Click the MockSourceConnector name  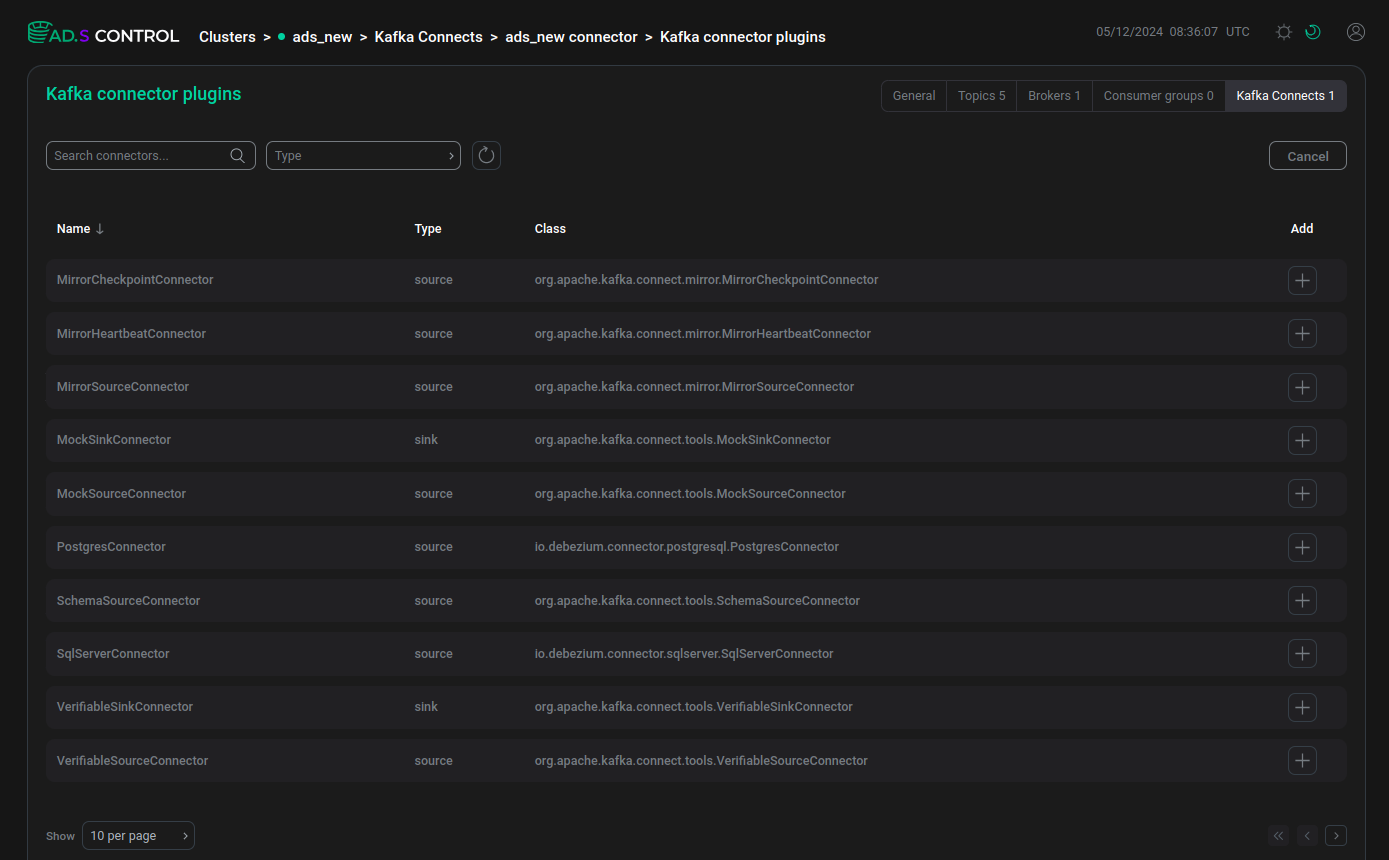pos(121,494)
